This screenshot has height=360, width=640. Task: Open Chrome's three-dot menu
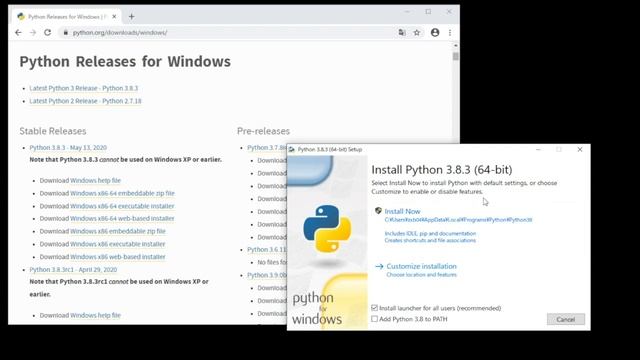[x=450, y=32]
